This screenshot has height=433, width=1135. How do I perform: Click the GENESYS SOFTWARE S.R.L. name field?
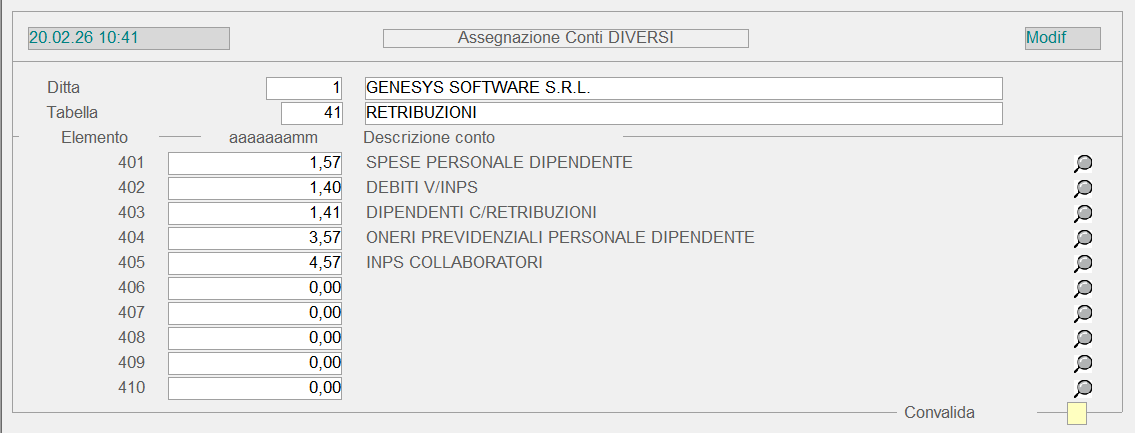click(x=682, y=88)
